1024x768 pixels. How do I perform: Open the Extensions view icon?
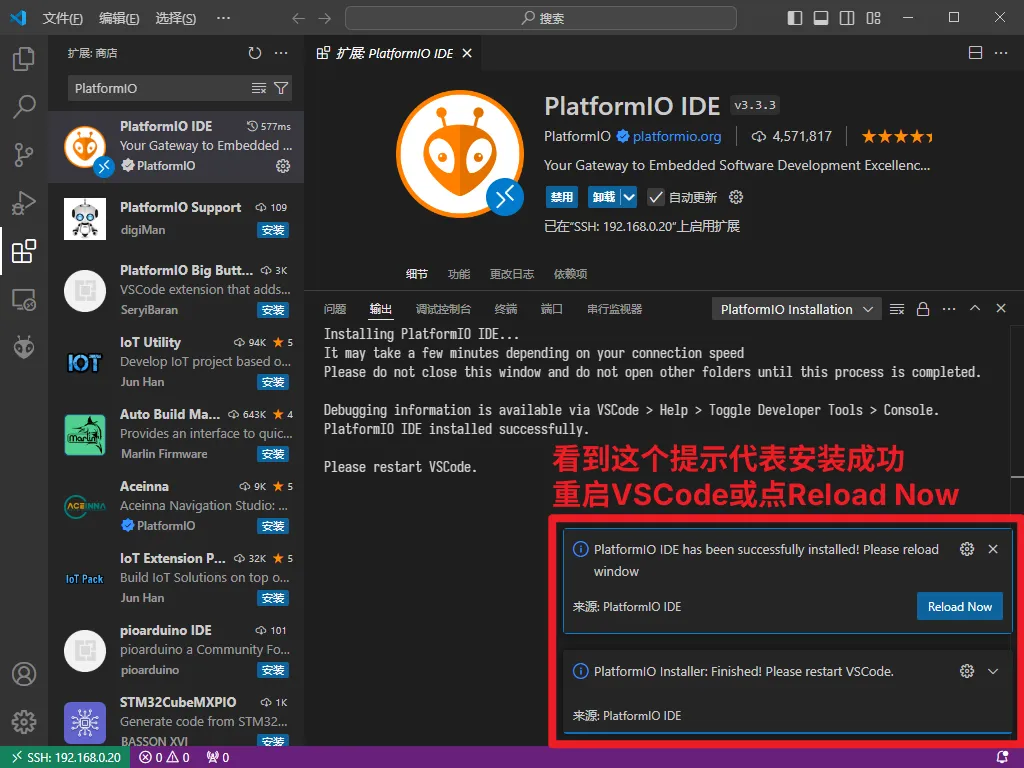click(x=24, y=251)
